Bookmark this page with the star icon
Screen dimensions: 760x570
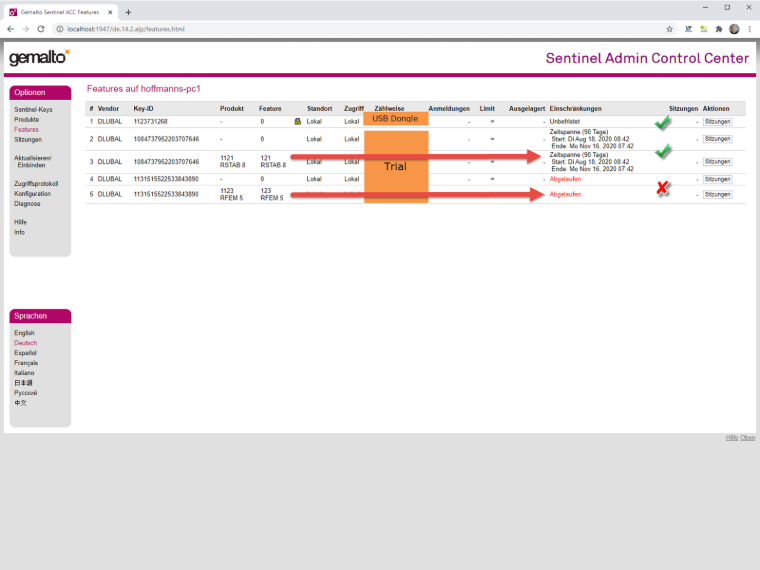point(669,29)
